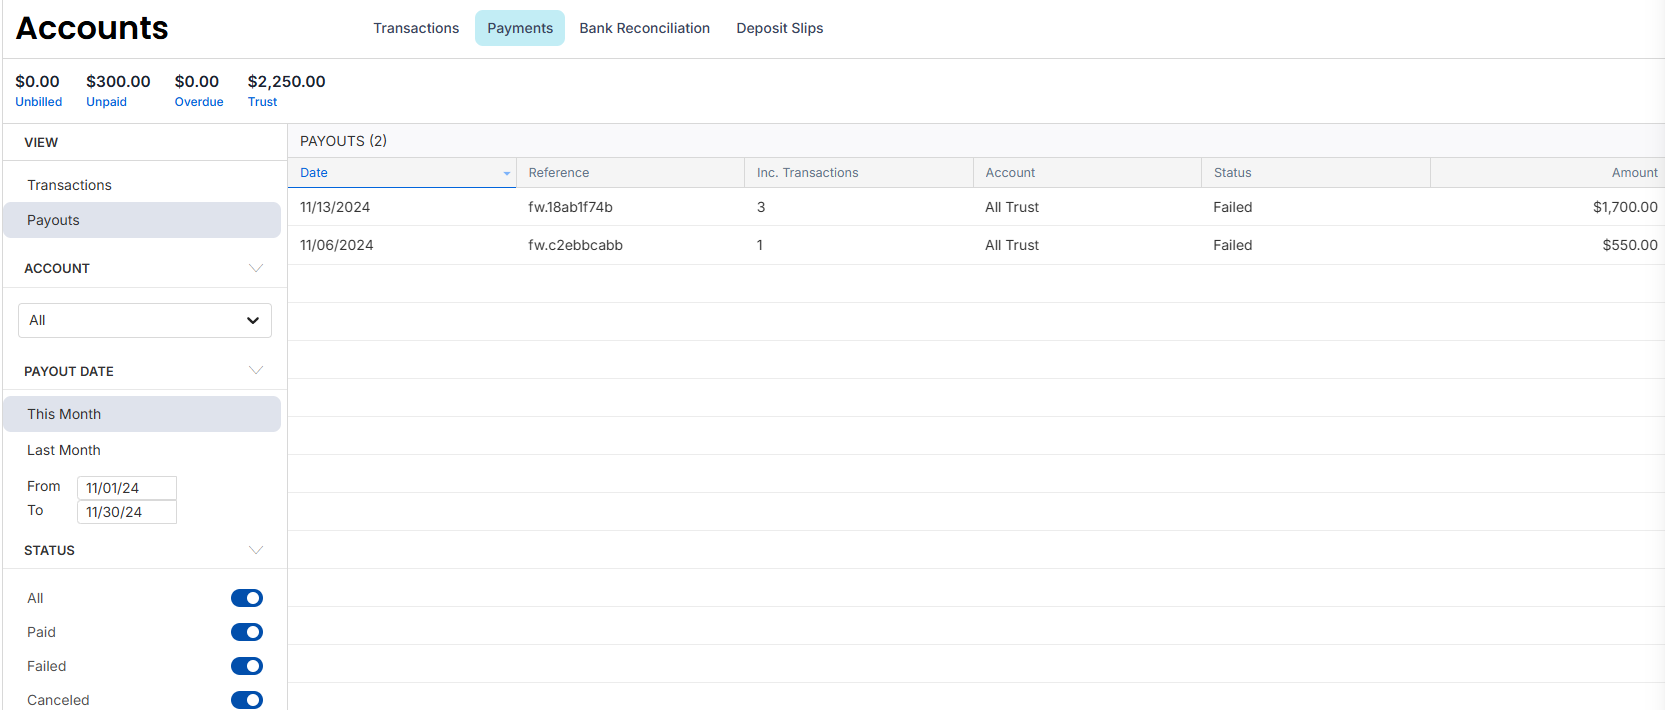Switch off the Canceled status toggle

click(x=246, y=700)
